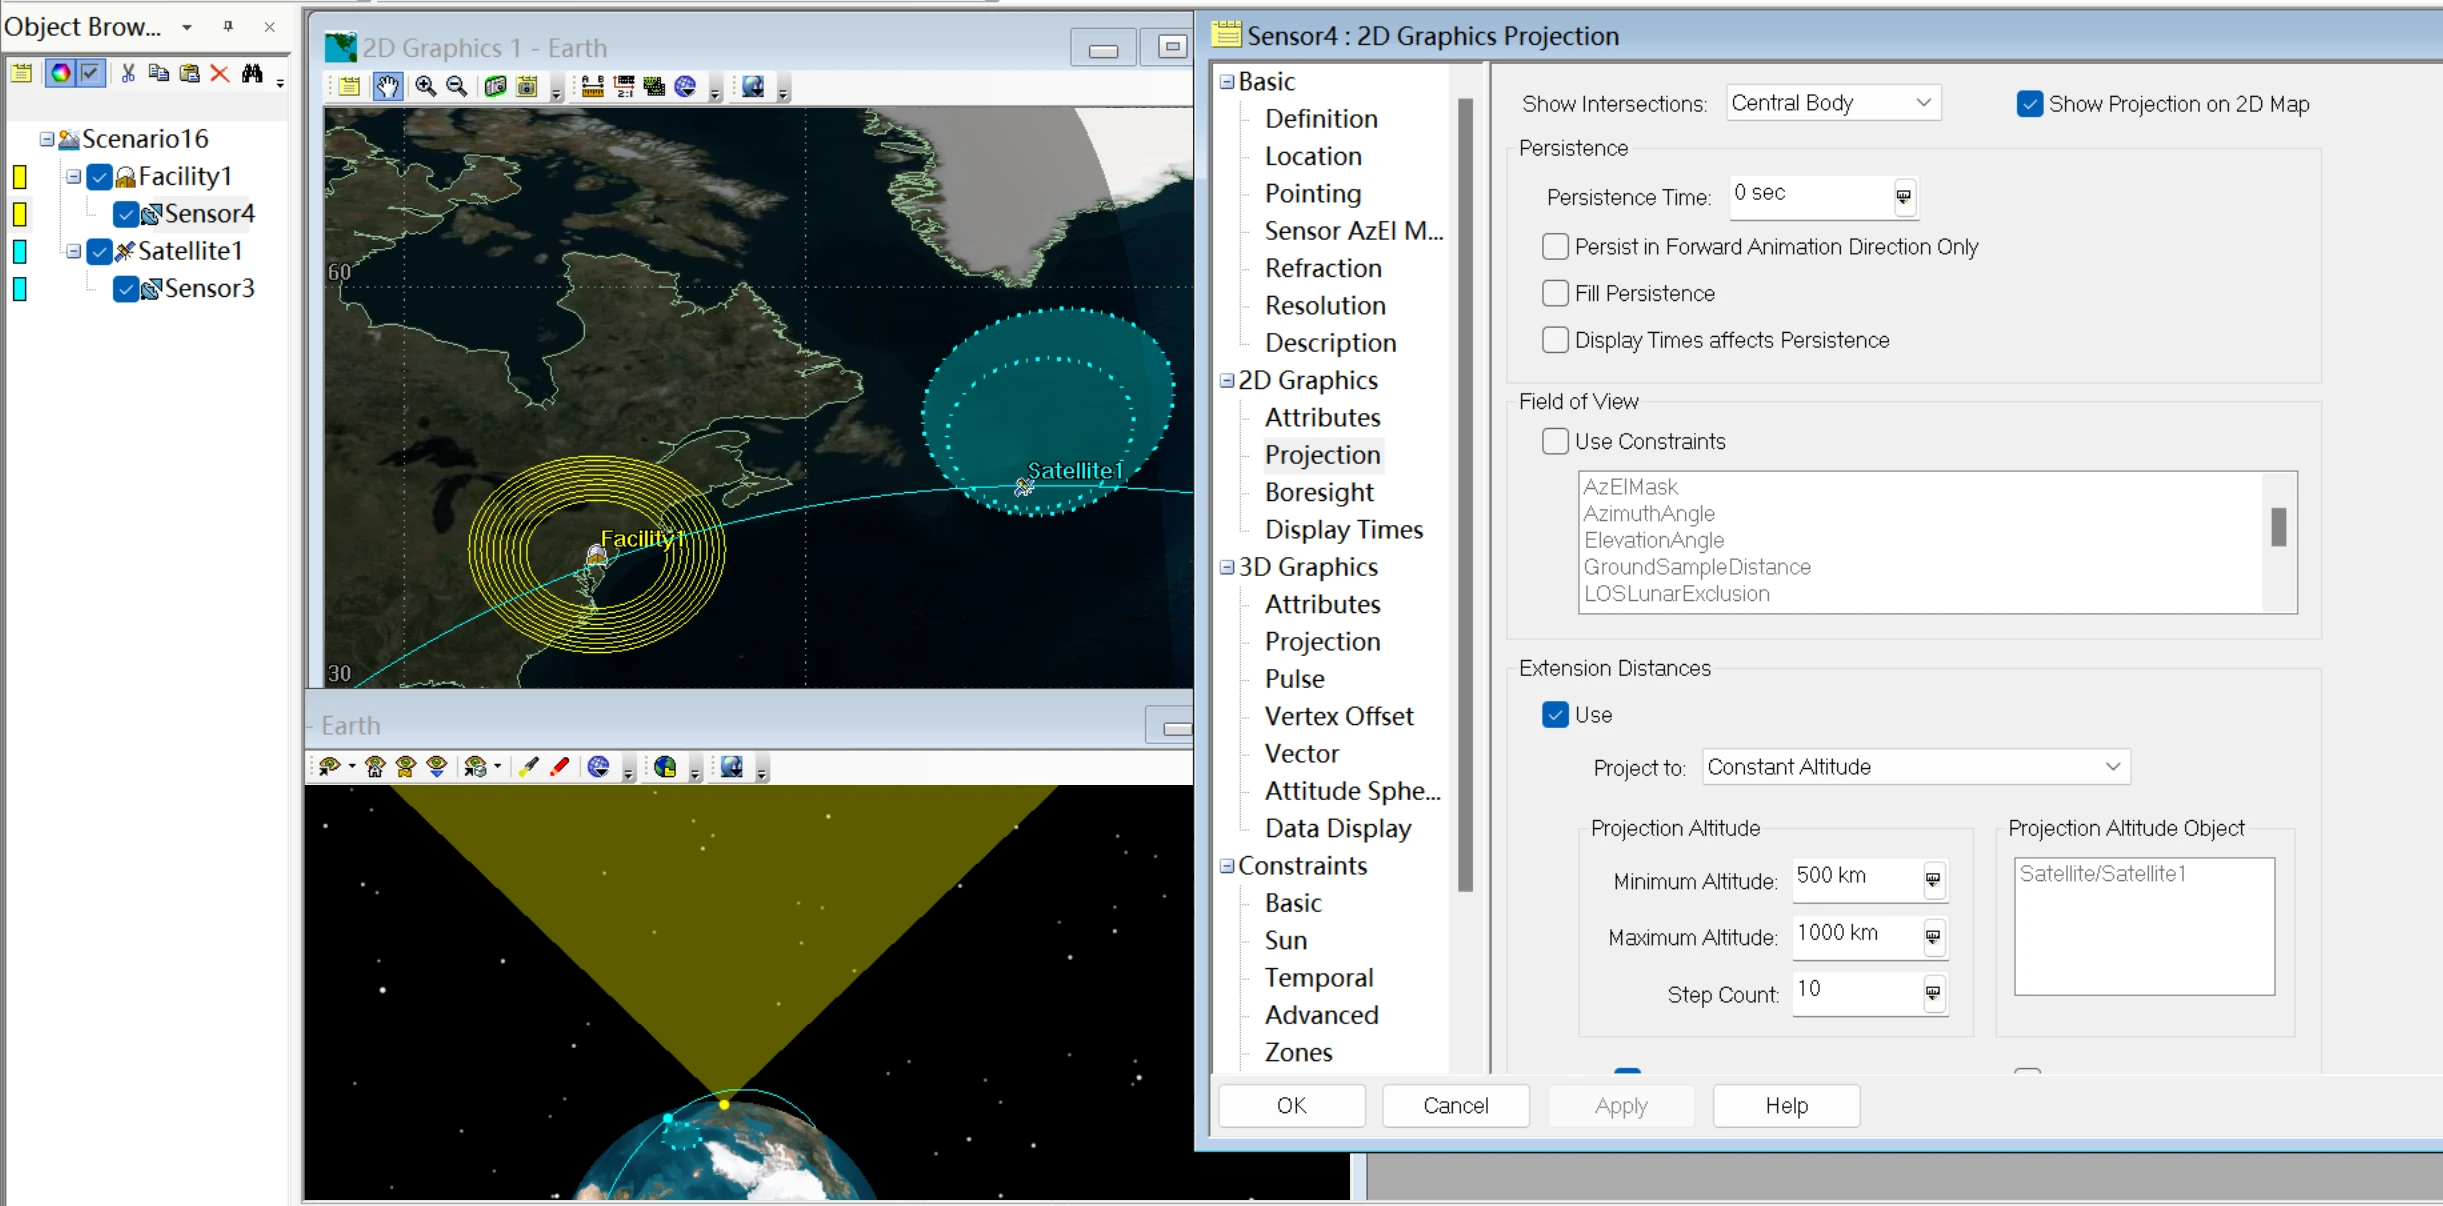Screen dimensions: 2443x1206
Task: Click the red pencil annotation icon
Action: (560, 767)
